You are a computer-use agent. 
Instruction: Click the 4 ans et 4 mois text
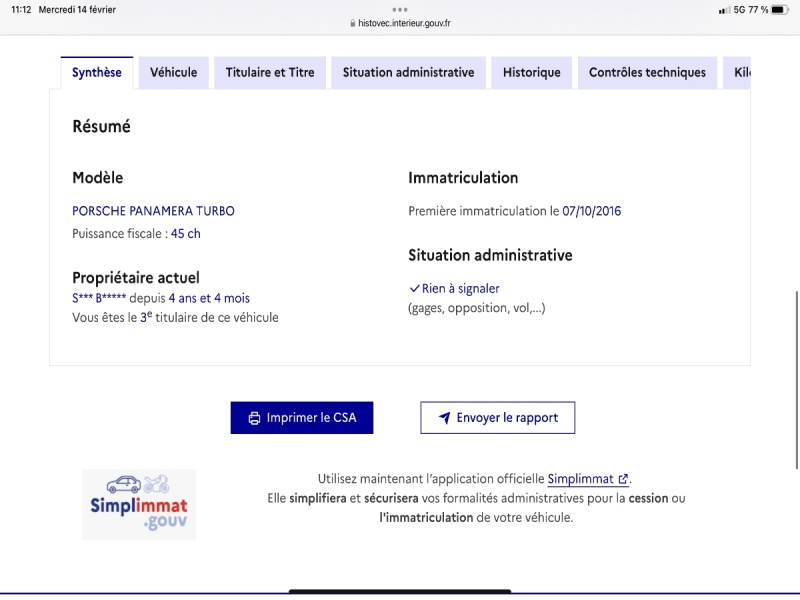pyautogui.click(x=209, y=298)
